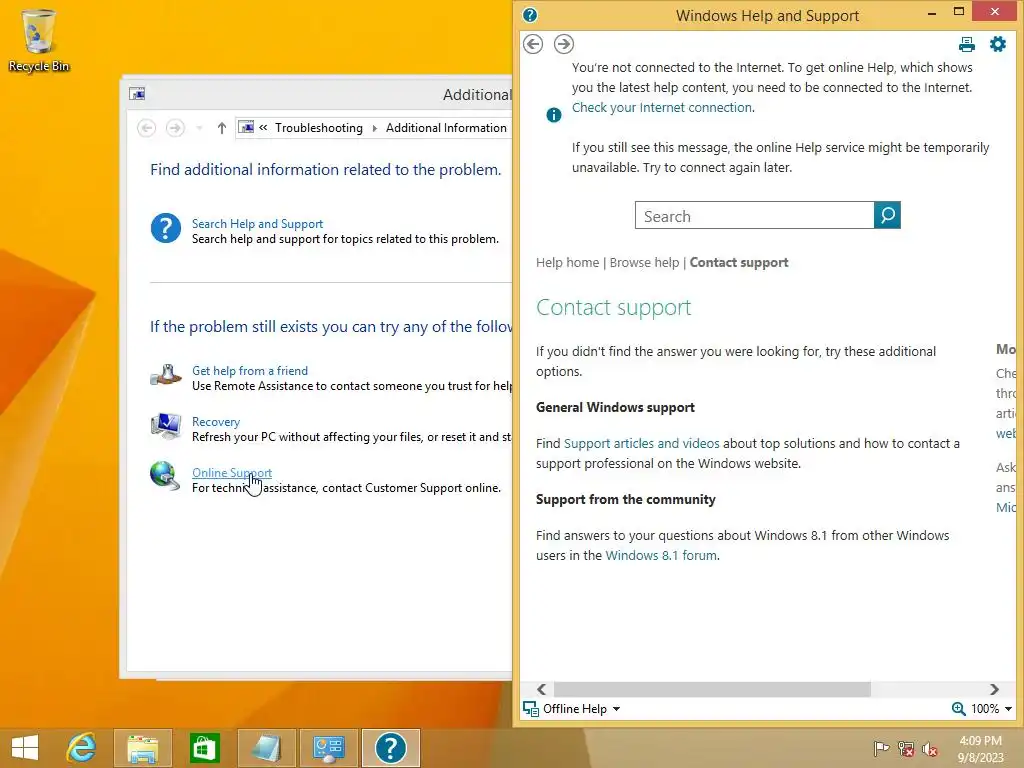Open Action Center flag in system tray

pyautogui.click(x=881, y=748)
